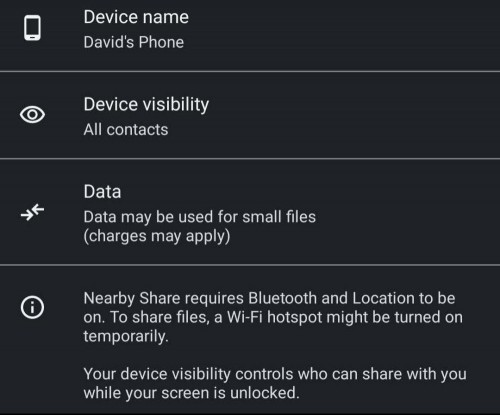Select the "David's Phone" name text
500x415 pixels.
coord(134,42)
